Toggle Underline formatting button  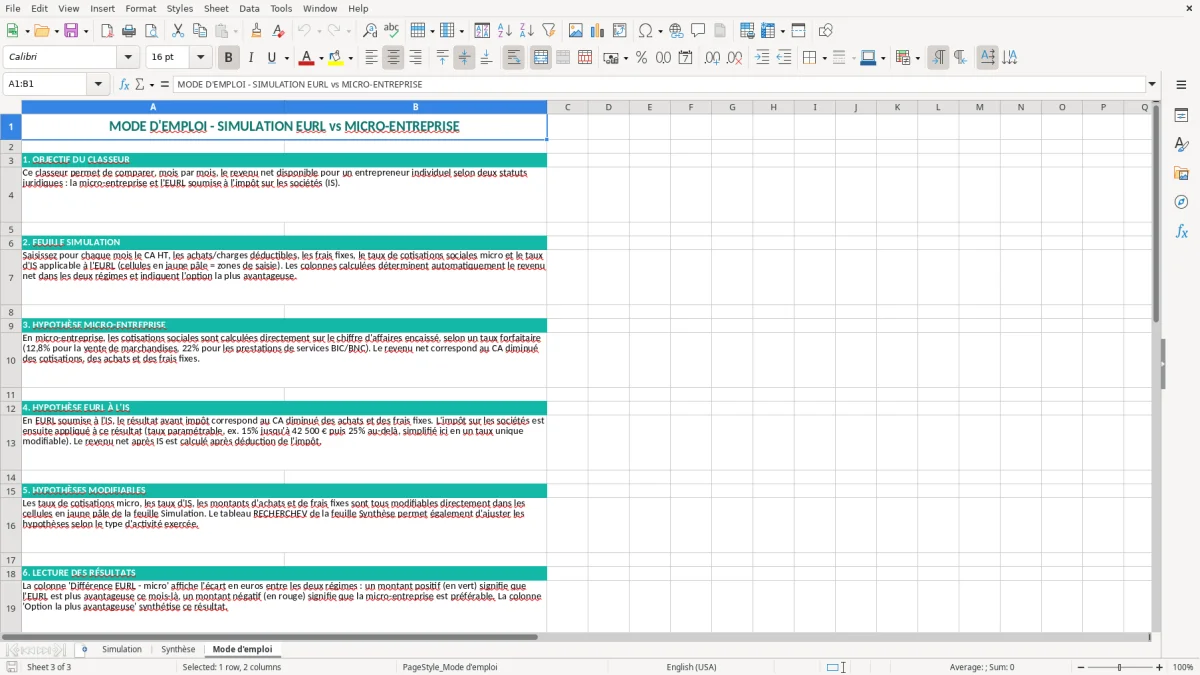[x=271, y=58]
